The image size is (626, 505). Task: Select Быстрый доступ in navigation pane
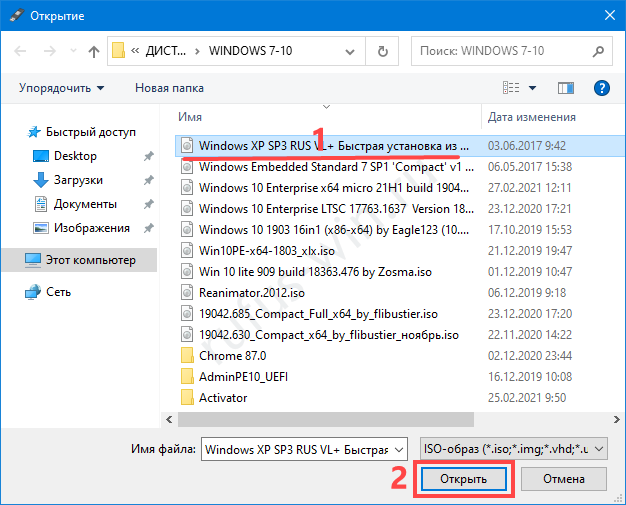[81, 132]
